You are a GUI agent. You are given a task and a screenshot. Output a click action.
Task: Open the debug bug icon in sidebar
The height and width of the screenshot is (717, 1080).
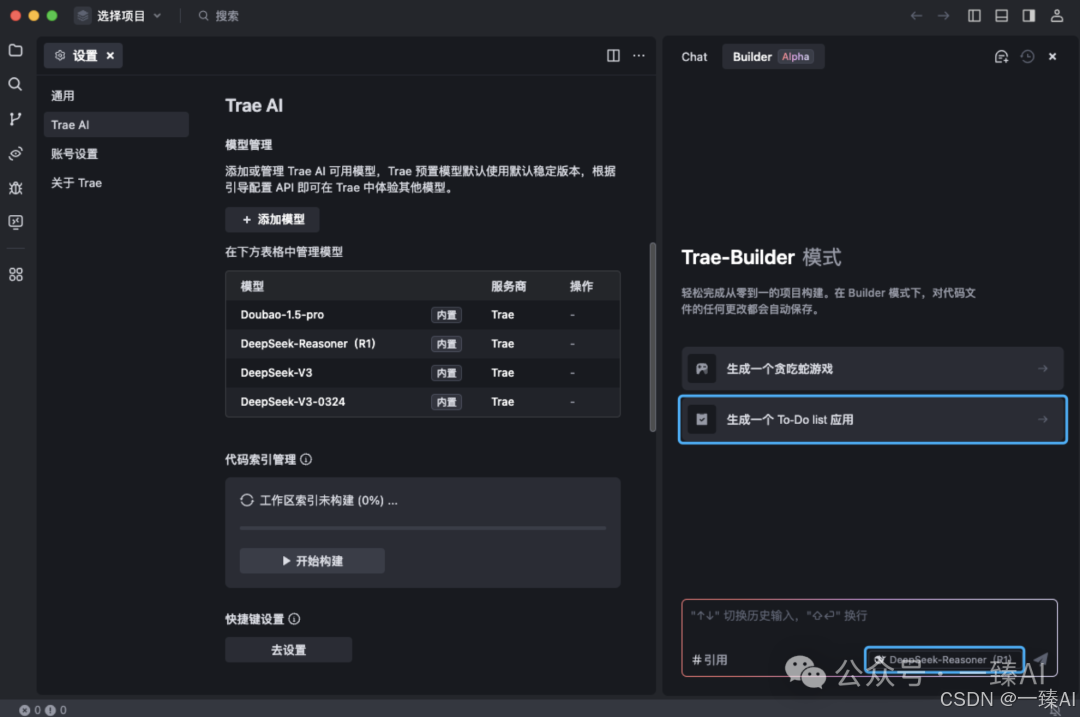point(15,187)
